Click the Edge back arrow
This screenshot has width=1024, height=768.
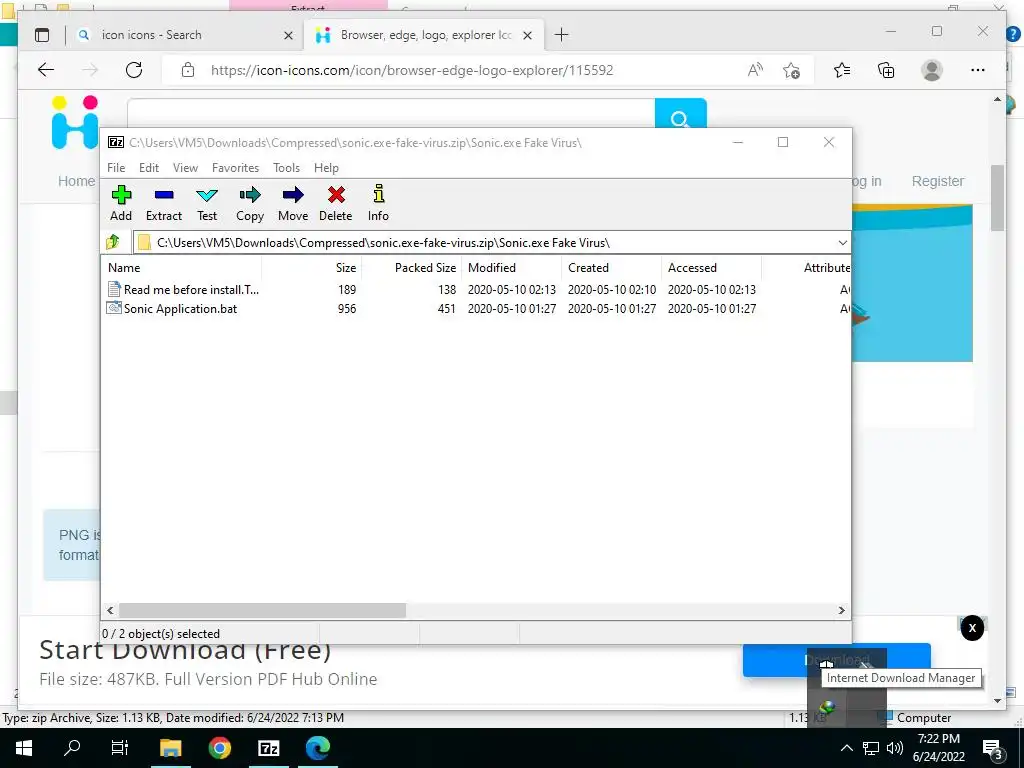[x=46, y=70]
